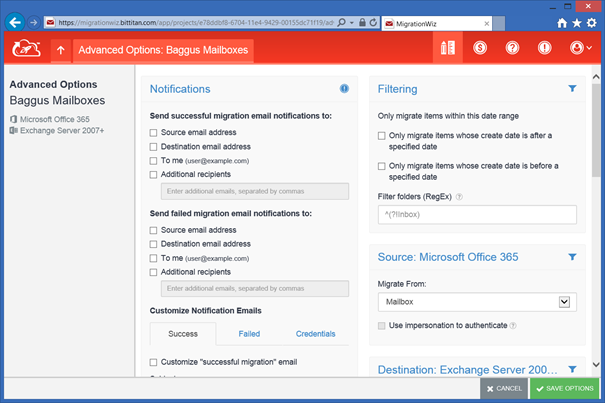Screen dimensions: 605x403
Task: Enable Source email address for successful notifications
Action: point(153,132)
